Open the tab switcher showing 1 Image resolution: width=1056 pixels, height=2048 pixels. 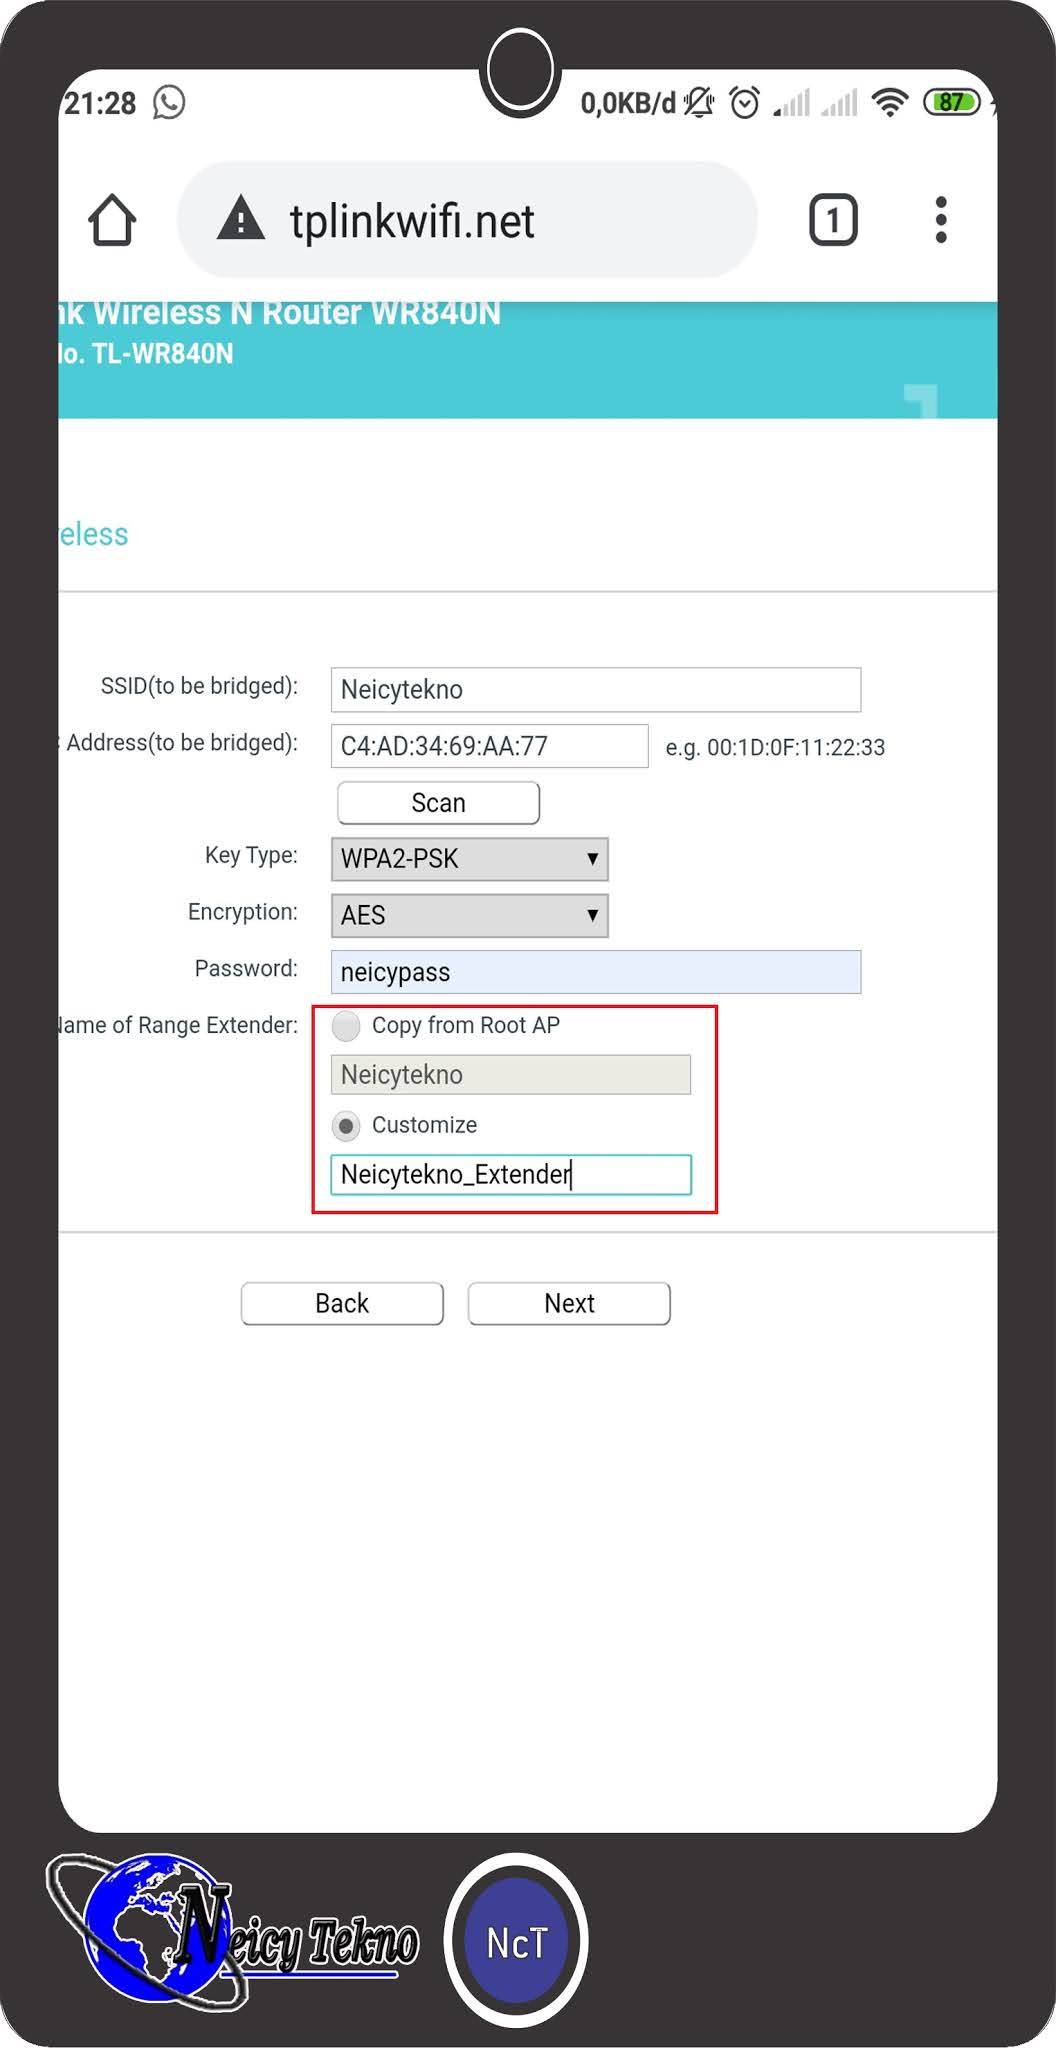[833, 220]
